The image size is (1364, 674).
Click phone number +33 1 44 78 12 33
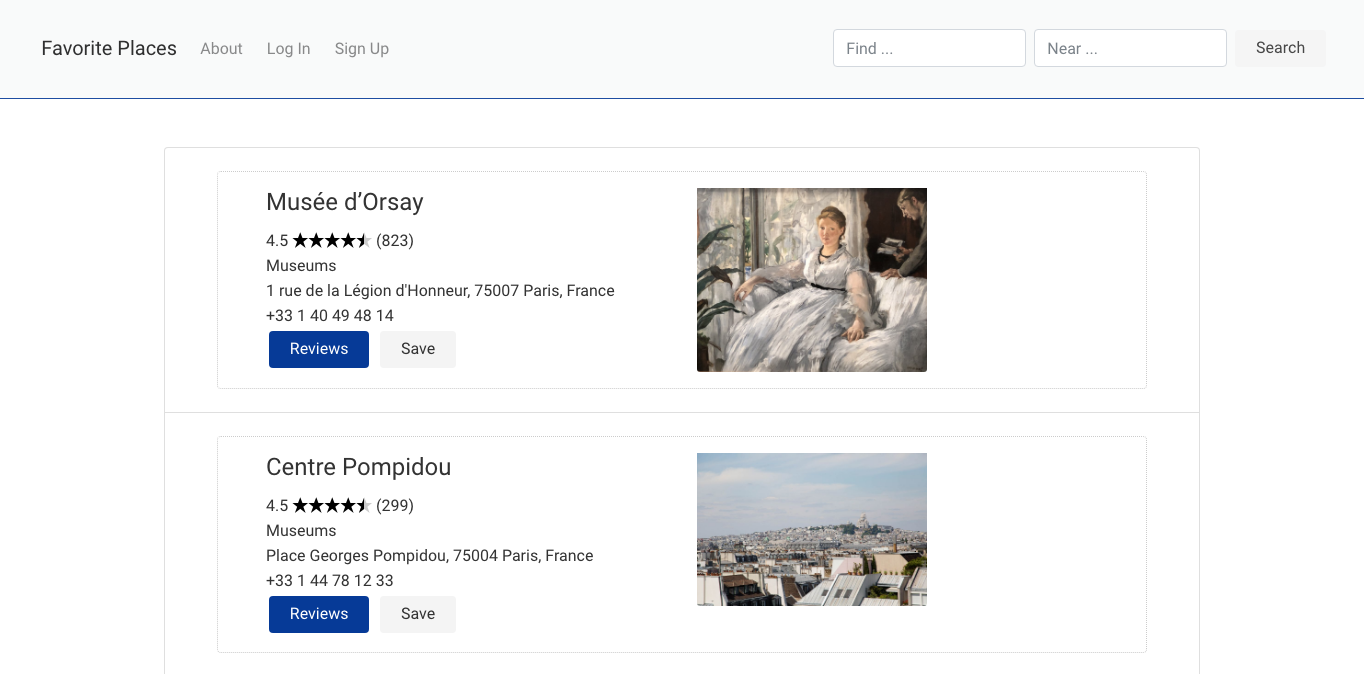tap(330, 581)
